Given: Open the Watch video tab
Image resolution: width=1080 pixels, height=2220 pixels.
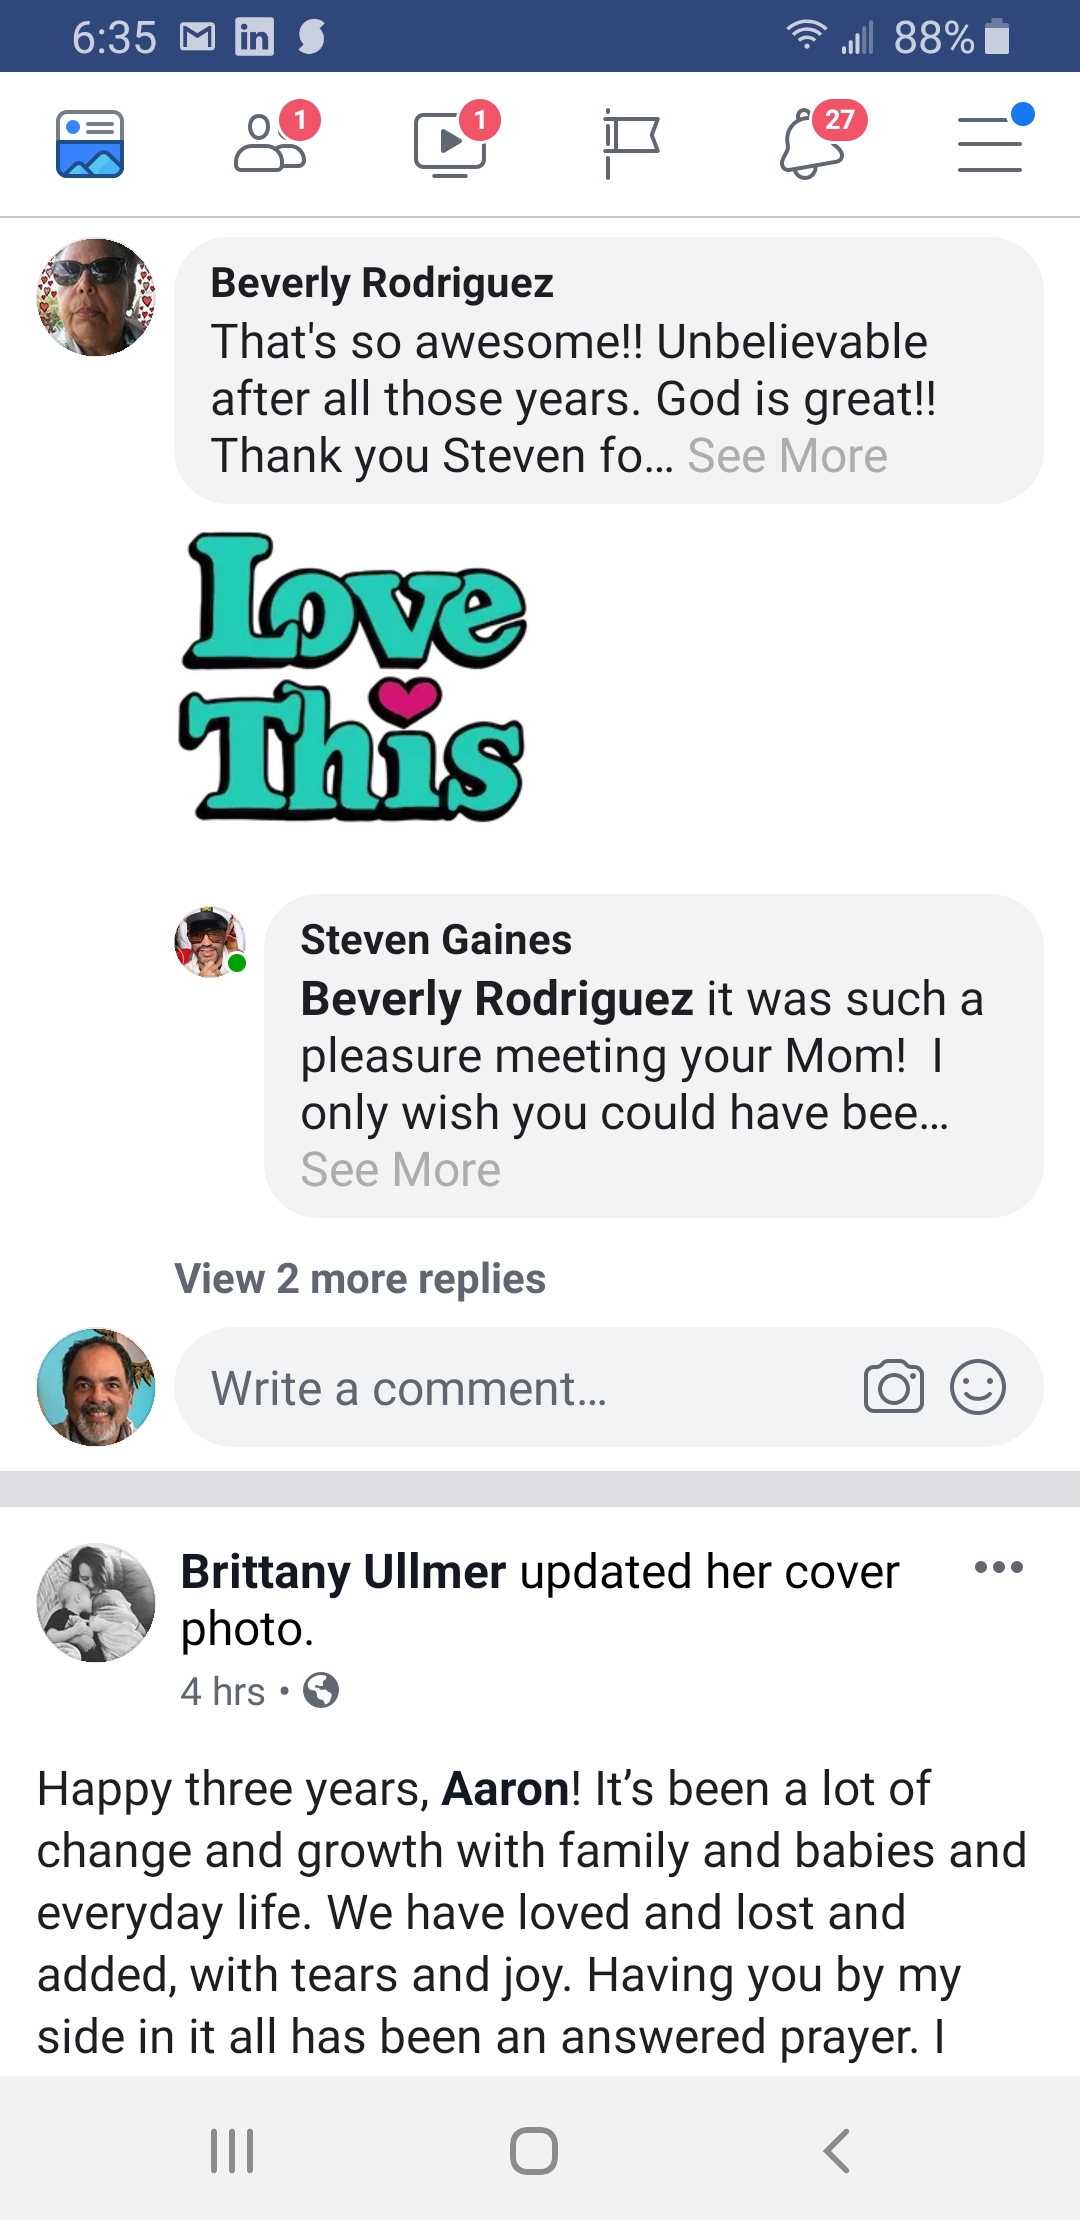Looking at the screenshot, I should 450,144.
